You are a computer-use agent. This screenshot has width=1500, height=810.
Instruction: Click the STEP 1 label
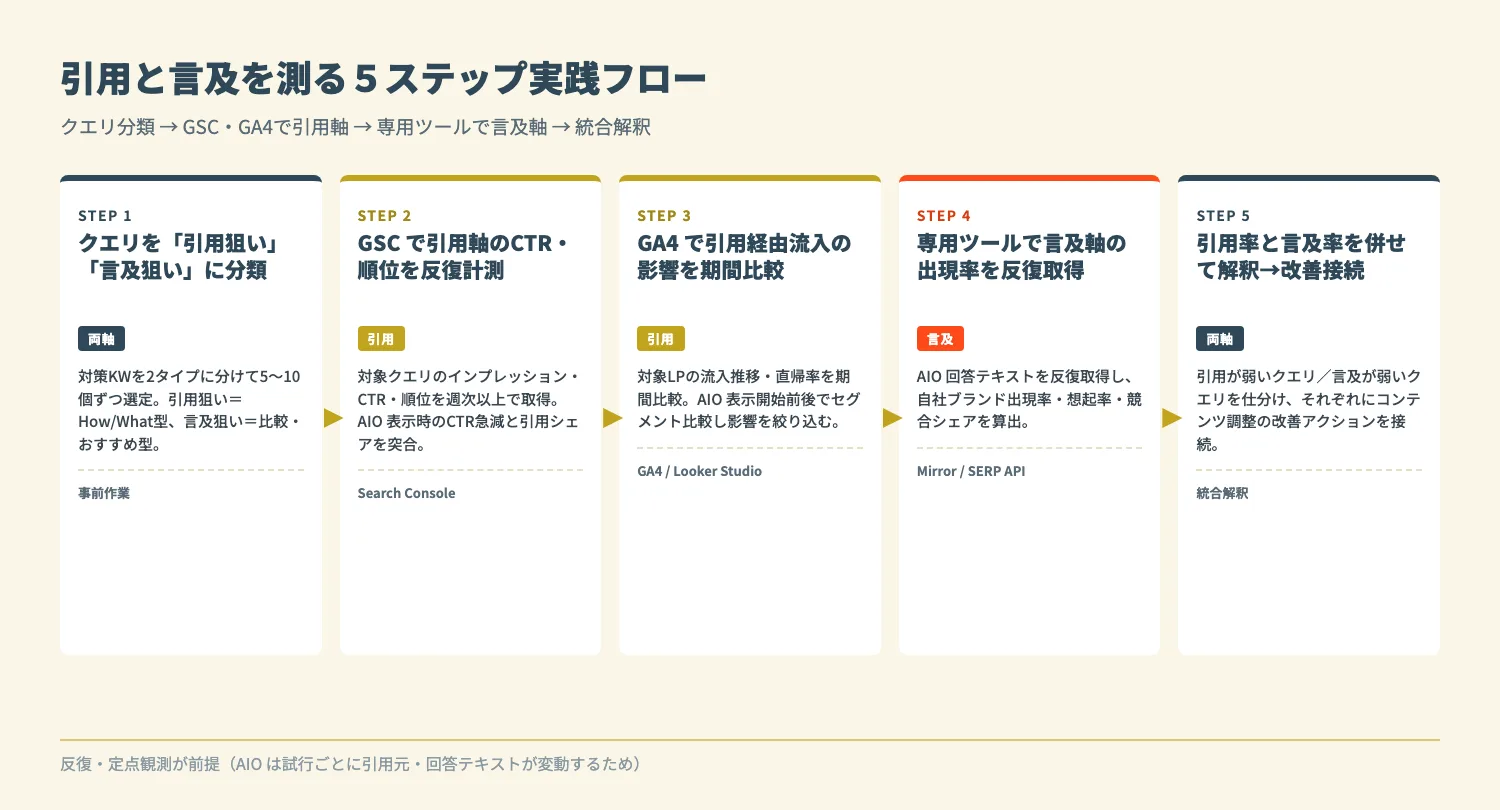(105, 216)
